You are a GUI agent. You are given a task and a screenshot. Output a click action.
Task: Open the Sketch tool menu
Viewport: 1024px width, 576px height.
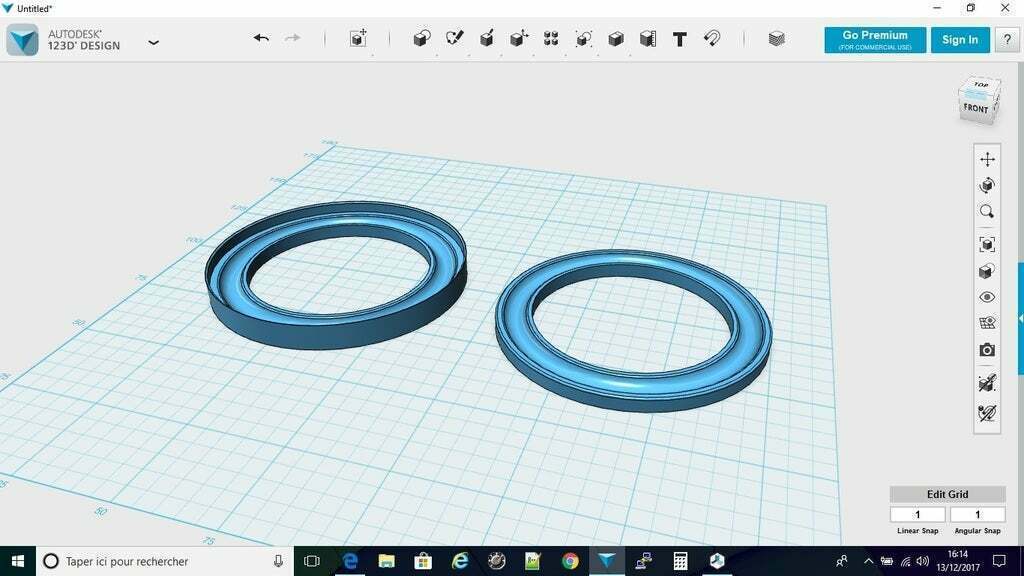(455, 39)
